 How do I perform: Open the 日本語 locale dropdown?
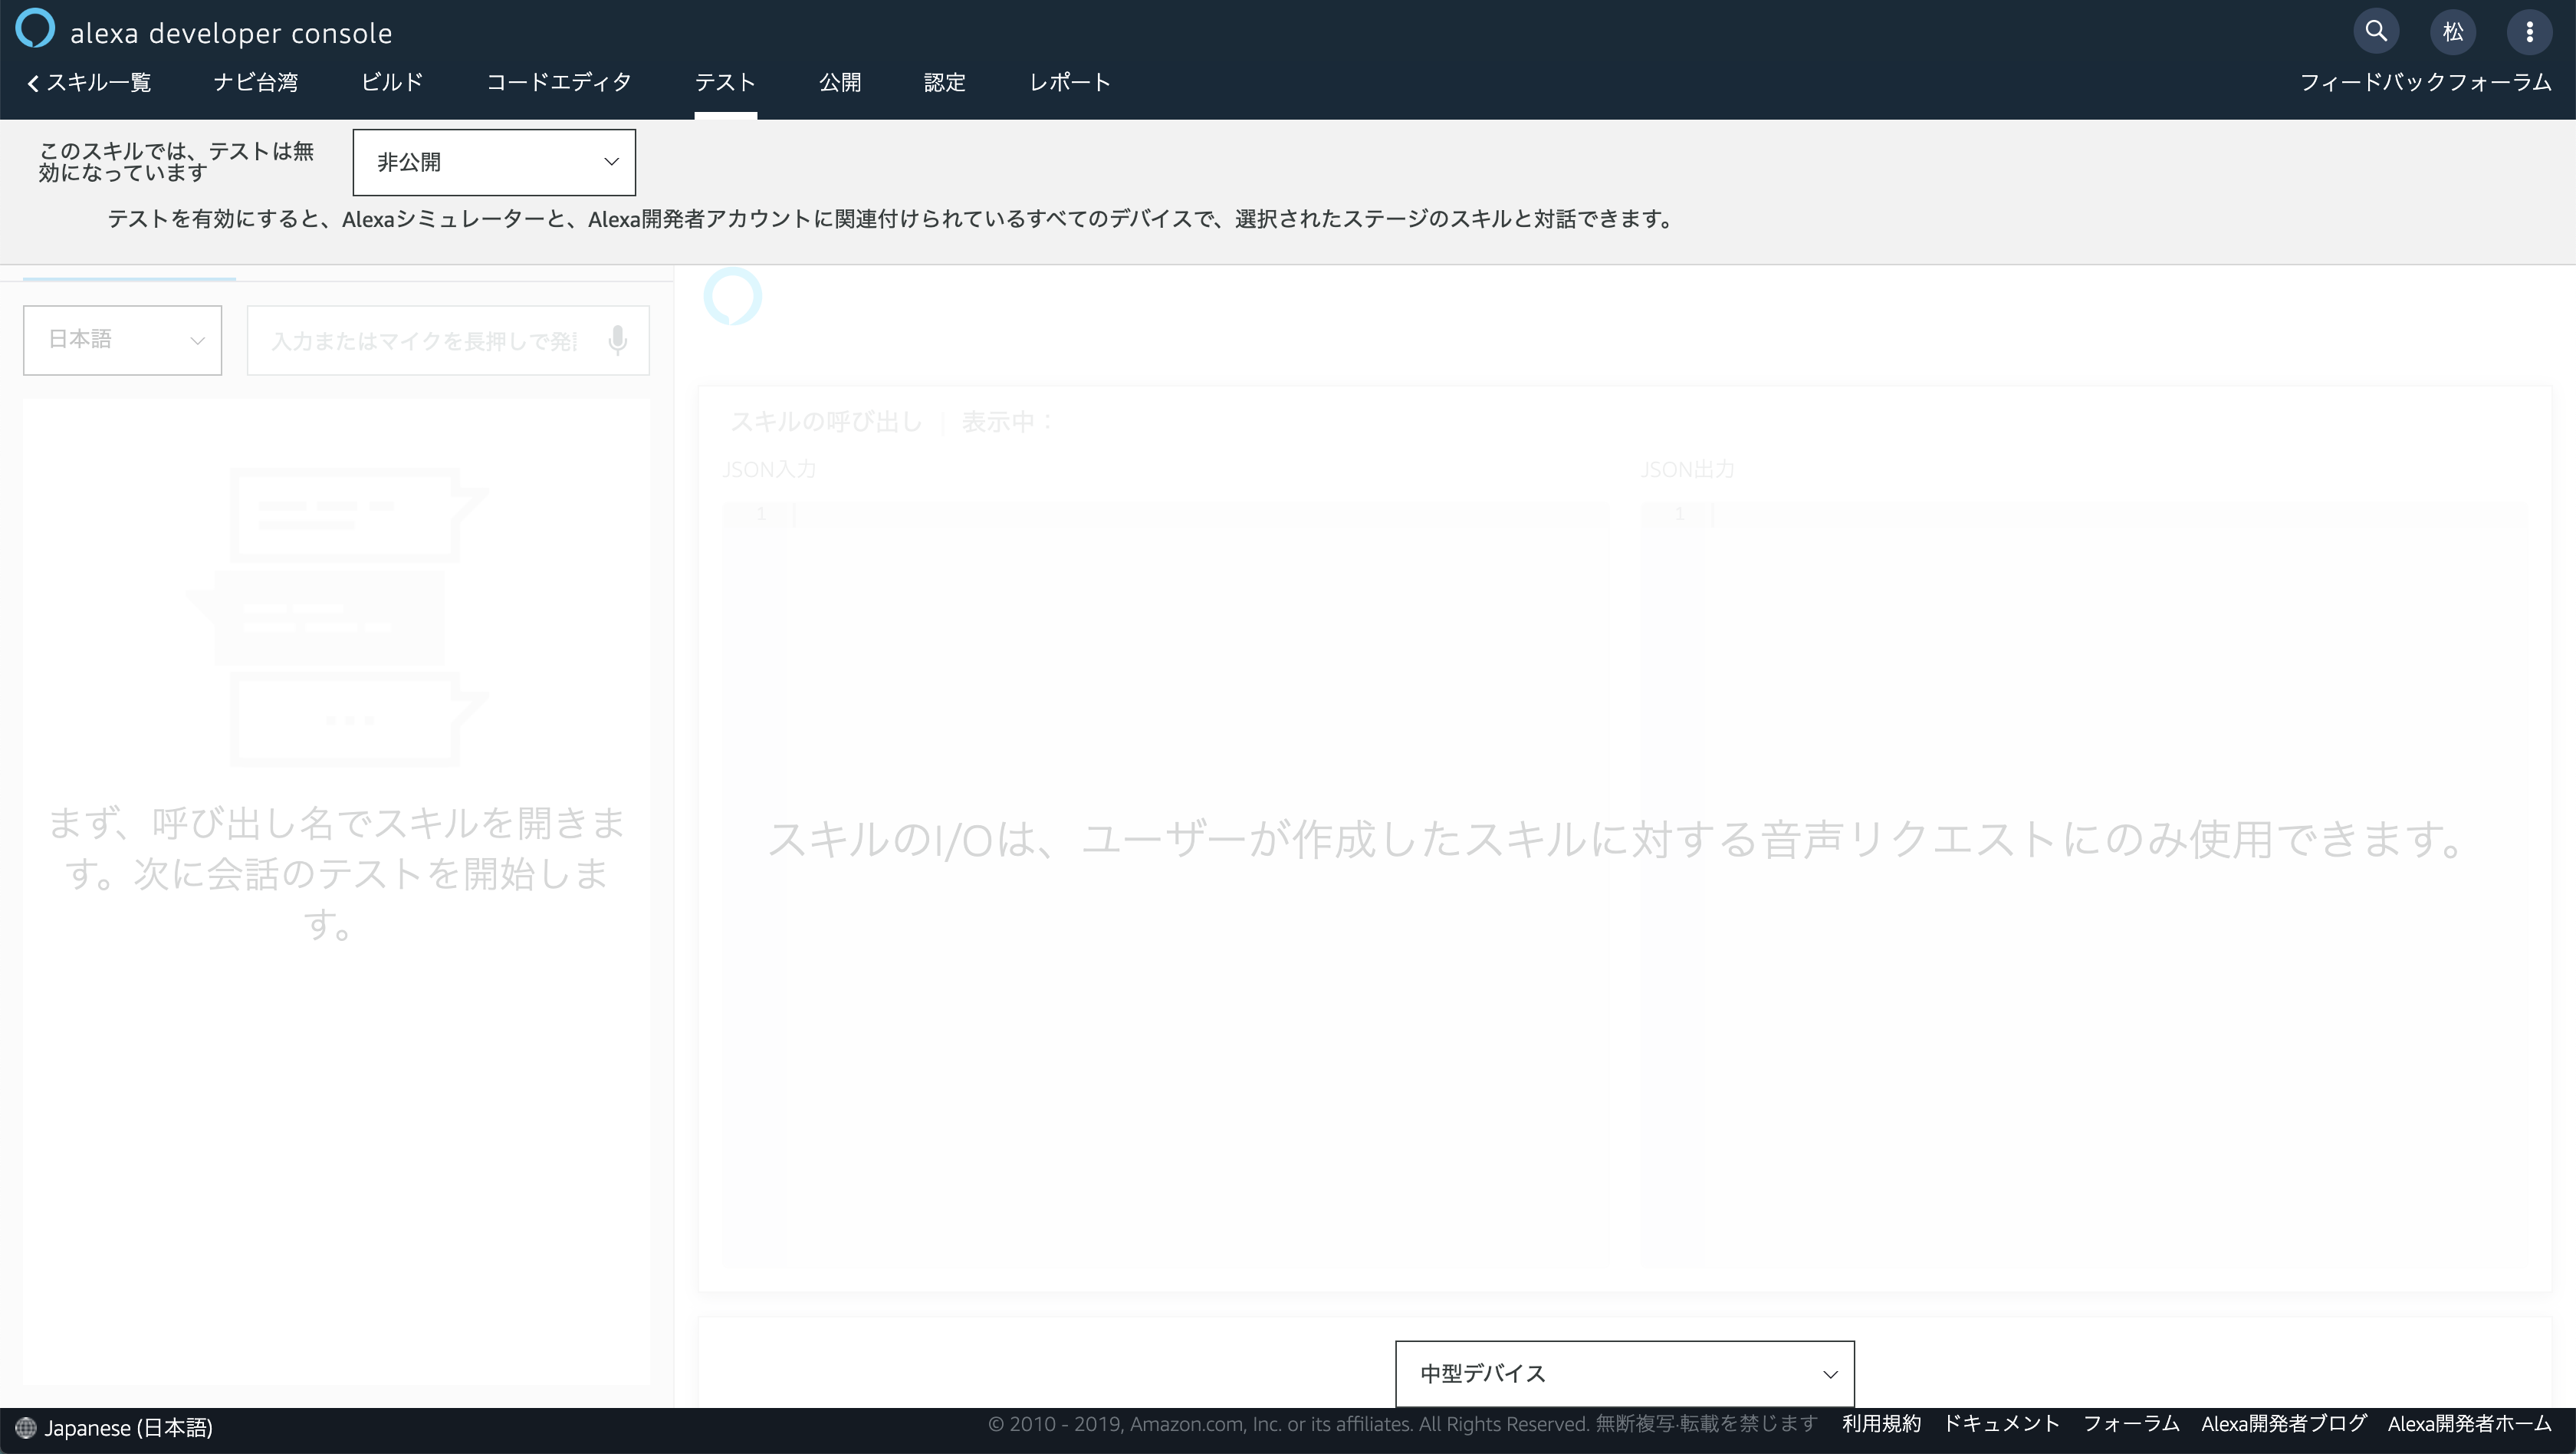pyautogui.click(x=122, y=340)
